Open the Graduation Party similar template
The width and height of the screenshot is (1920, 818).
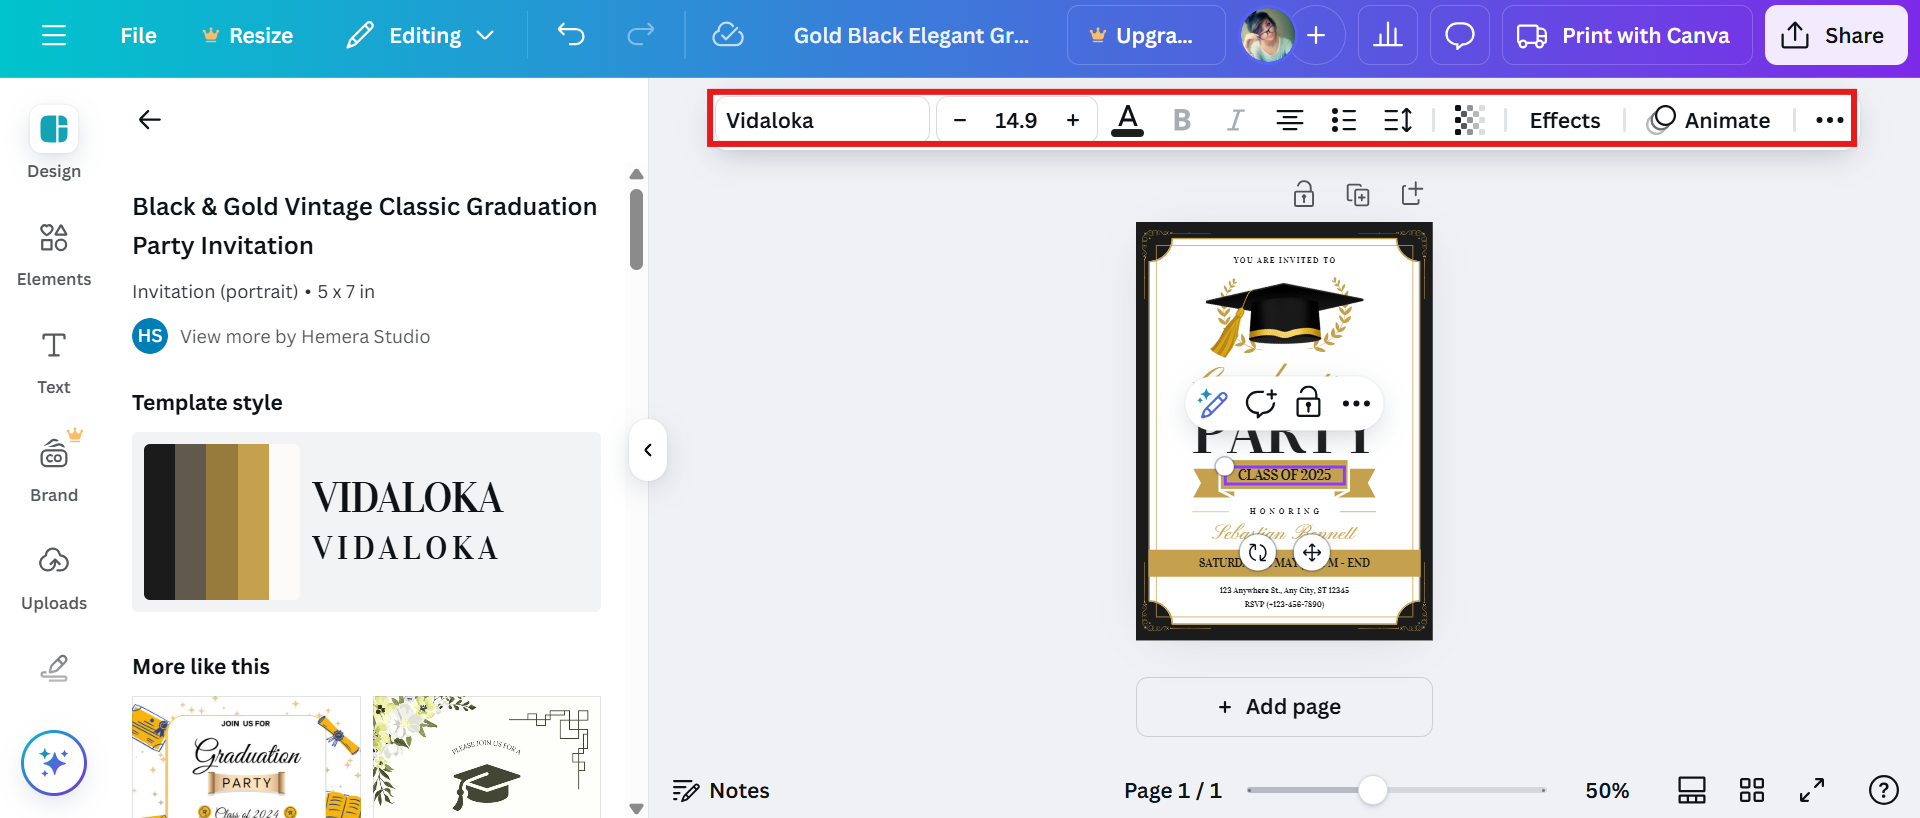246,757
